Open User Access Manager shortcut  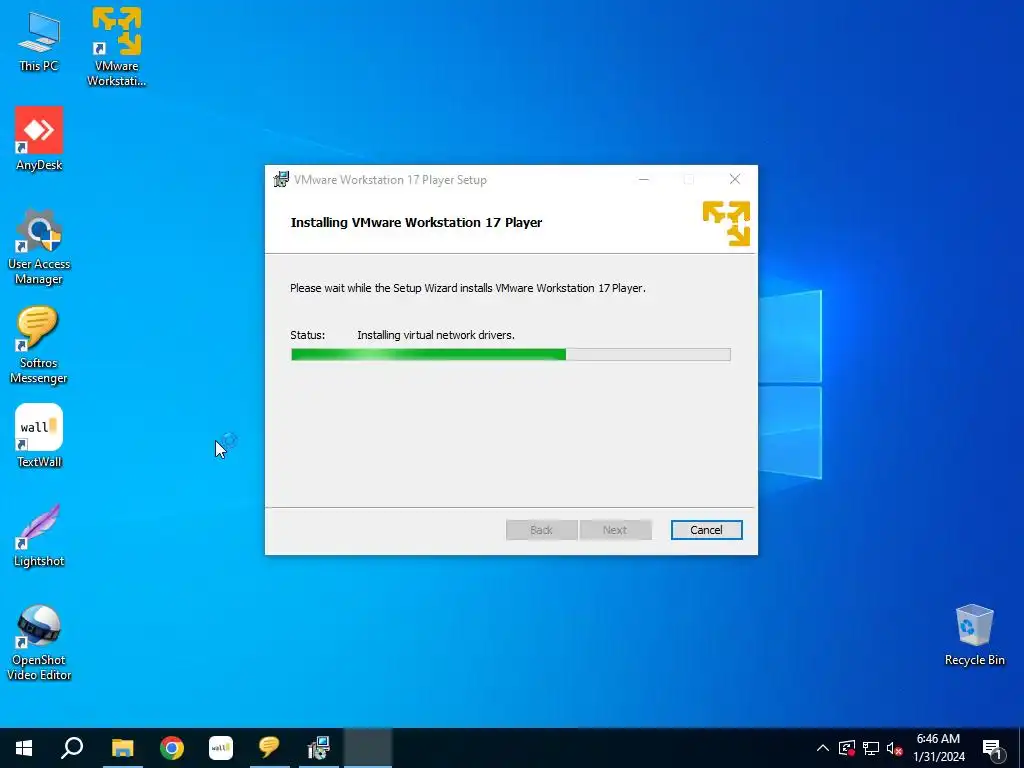(39, 247)
